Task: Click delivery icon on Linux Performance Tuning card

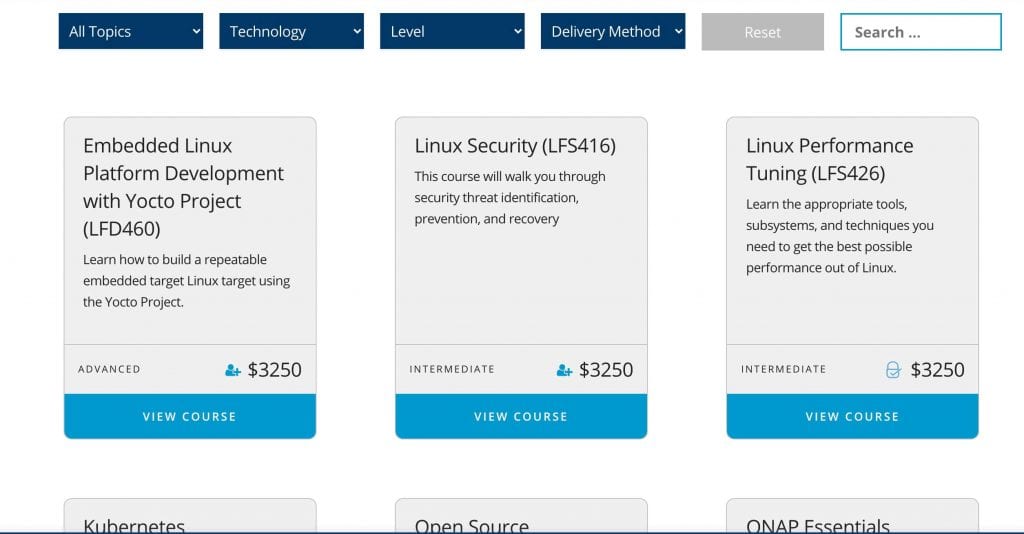Action: pos(893,370)
